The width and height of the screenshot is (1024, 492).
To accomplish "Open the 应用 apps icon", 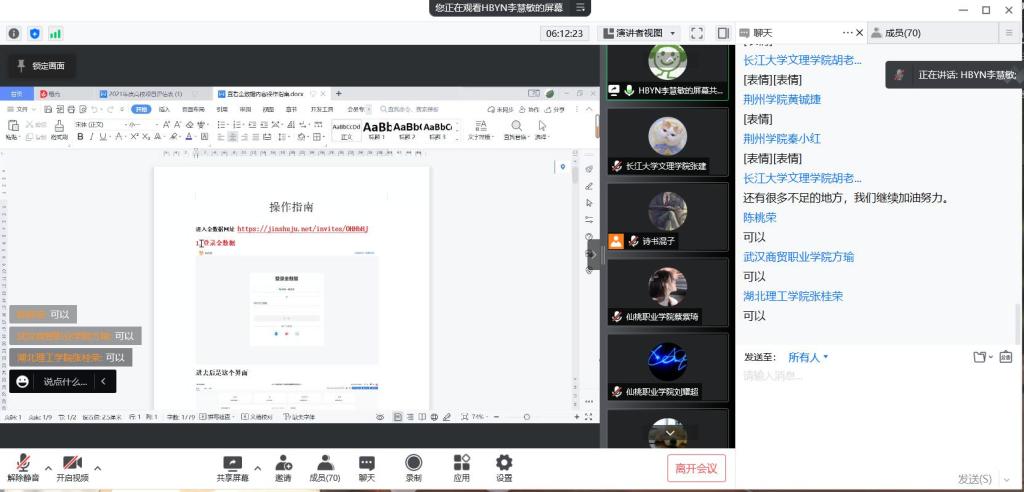I will (x=461, y=466).
